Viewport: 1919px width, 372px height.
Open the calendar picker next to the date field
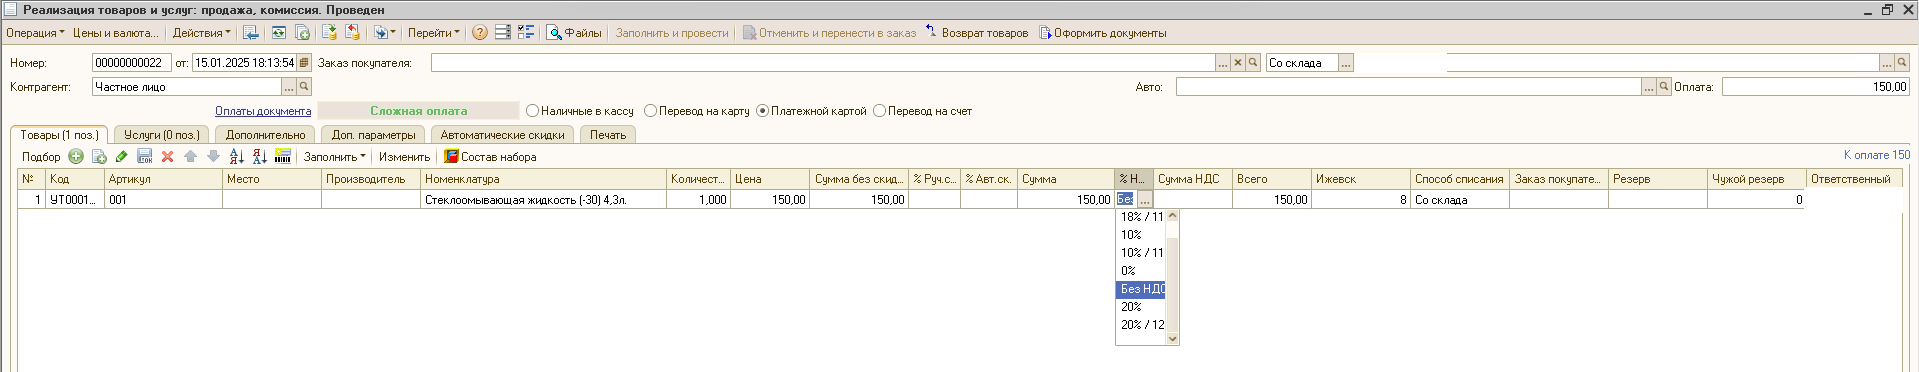pos(304,62)
